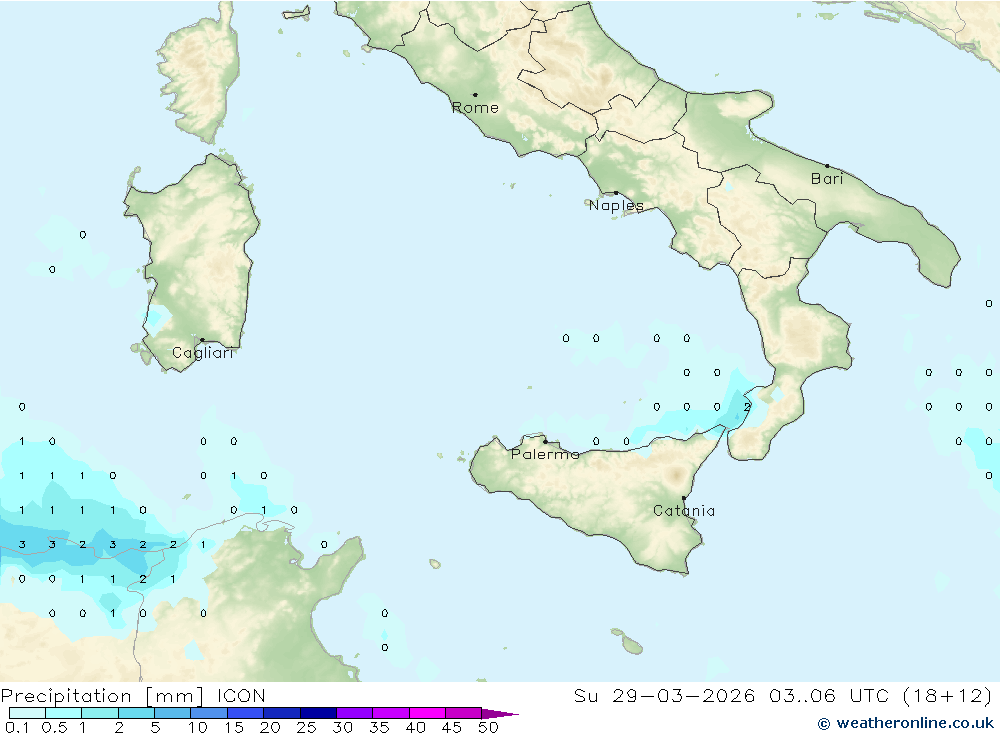Click the Precipitation [mm] ICON title
Image resolution: width=1000 pixels, height=733 pixels.
click(x=133, y=696)
